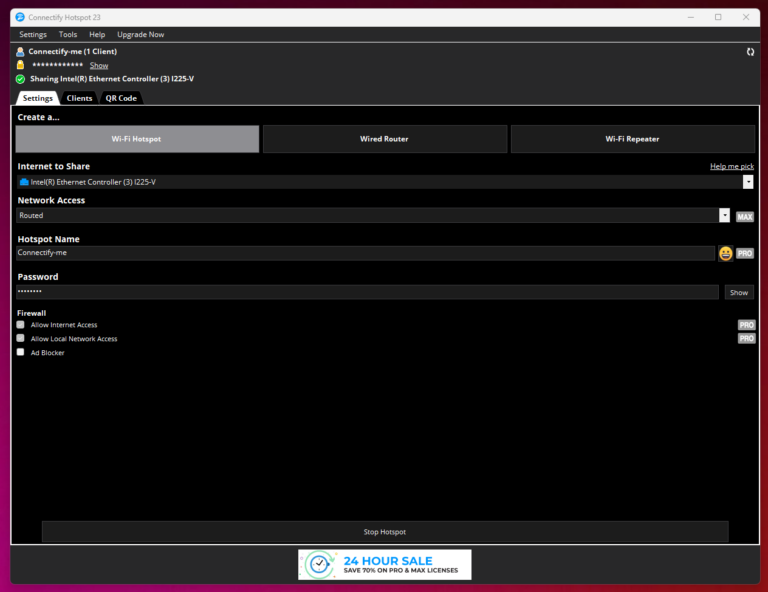768x592 pixels.
Task: Click PRO badge on Allow Internet Access row
Action: pyautogui.click(x=746, y=325)
